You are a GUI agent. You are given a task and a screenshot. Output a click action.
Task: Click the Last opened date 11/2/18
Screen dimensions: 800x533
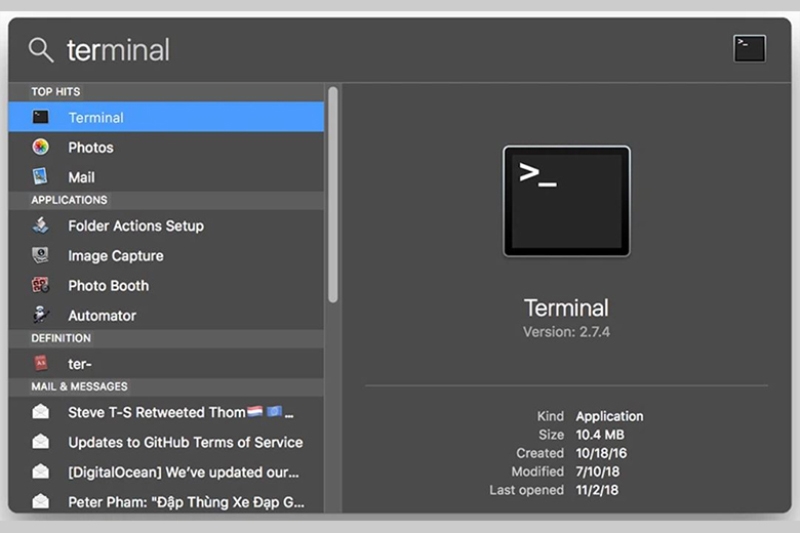click(x=597, y=490)
